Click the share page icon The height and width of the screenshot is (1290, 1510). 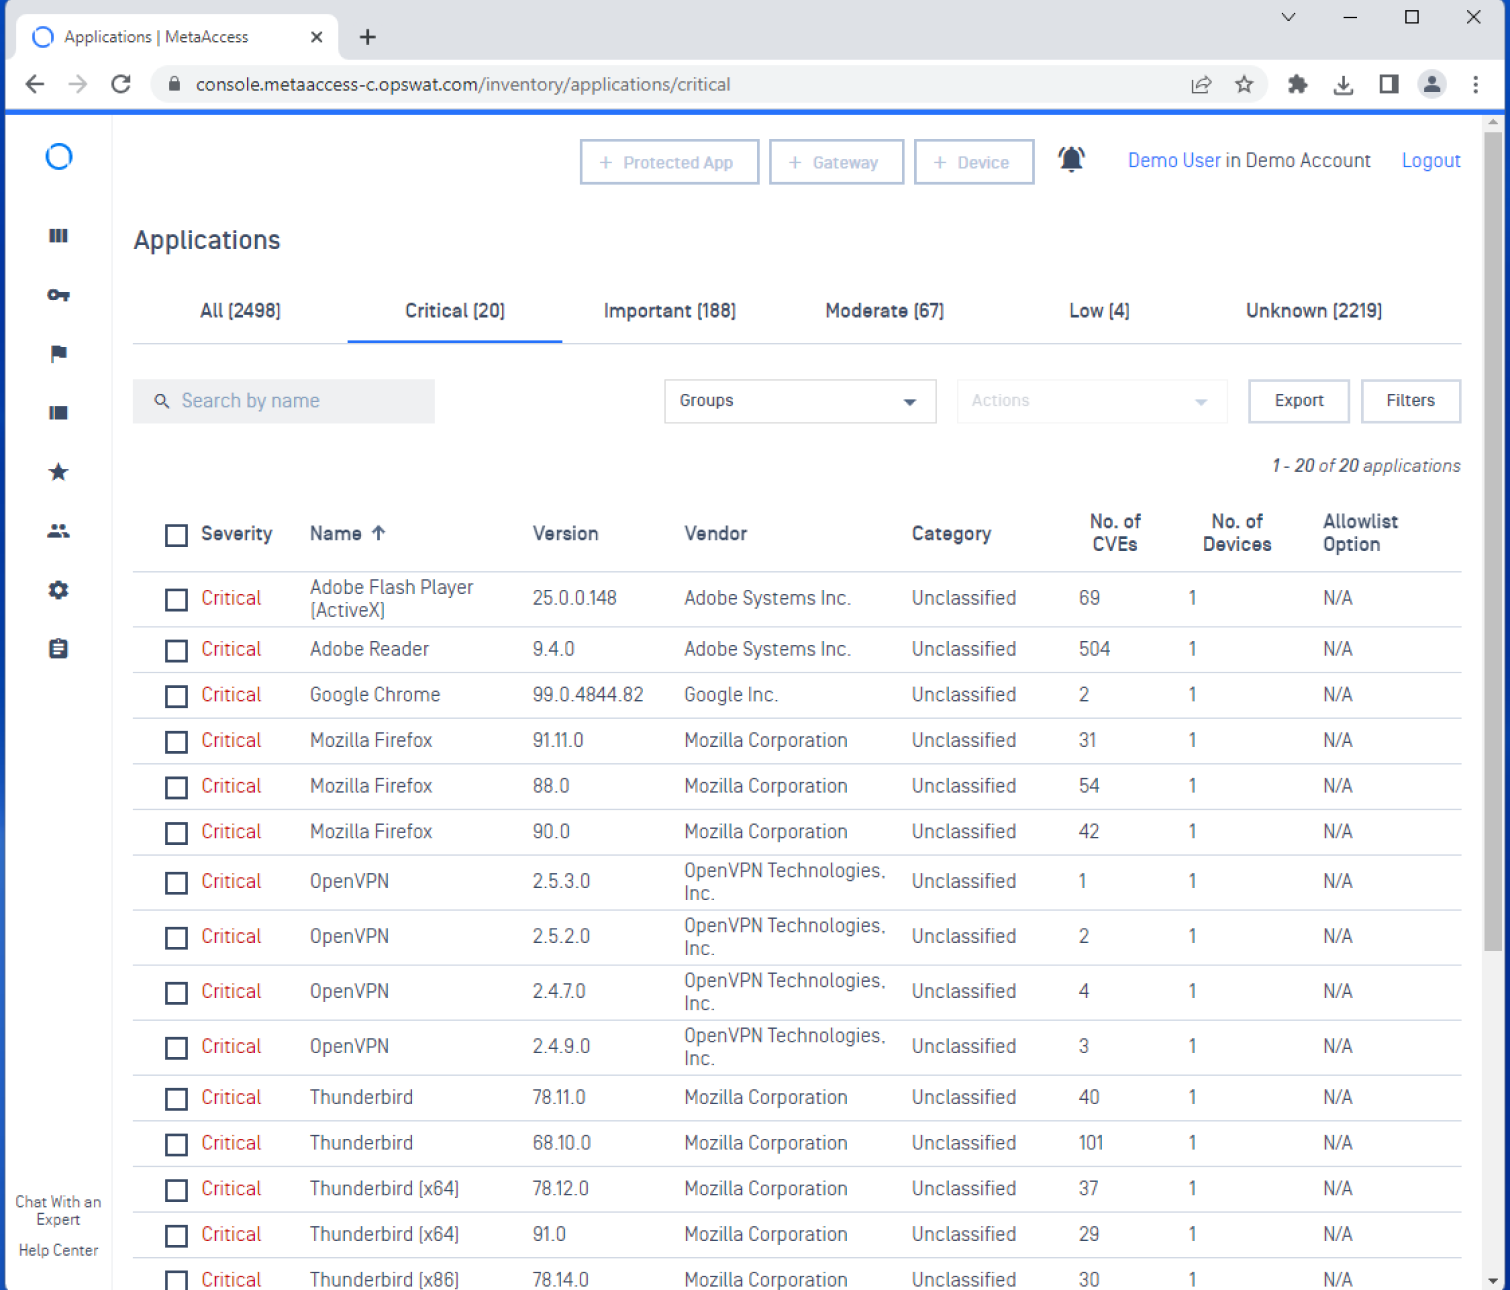point(1201,84)
